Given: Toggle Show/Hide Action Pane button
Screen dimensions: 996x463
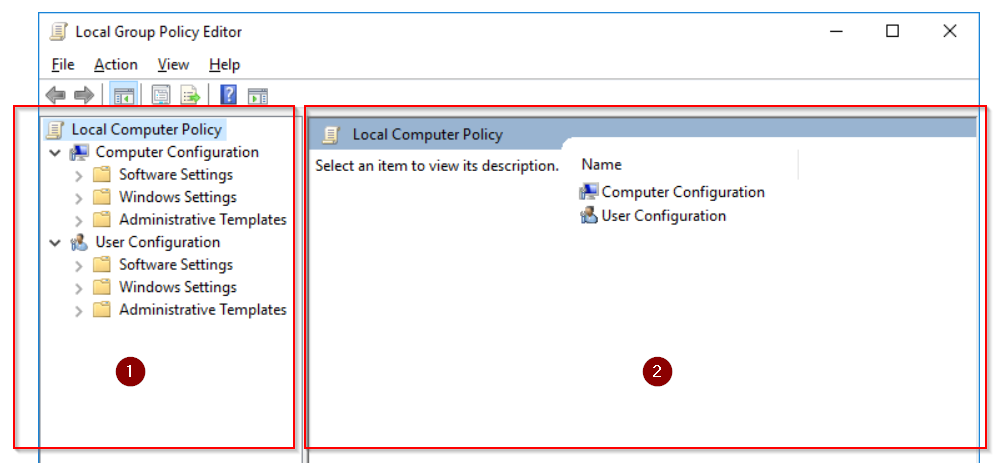Looking at the screenshot, I should point(258,95).
